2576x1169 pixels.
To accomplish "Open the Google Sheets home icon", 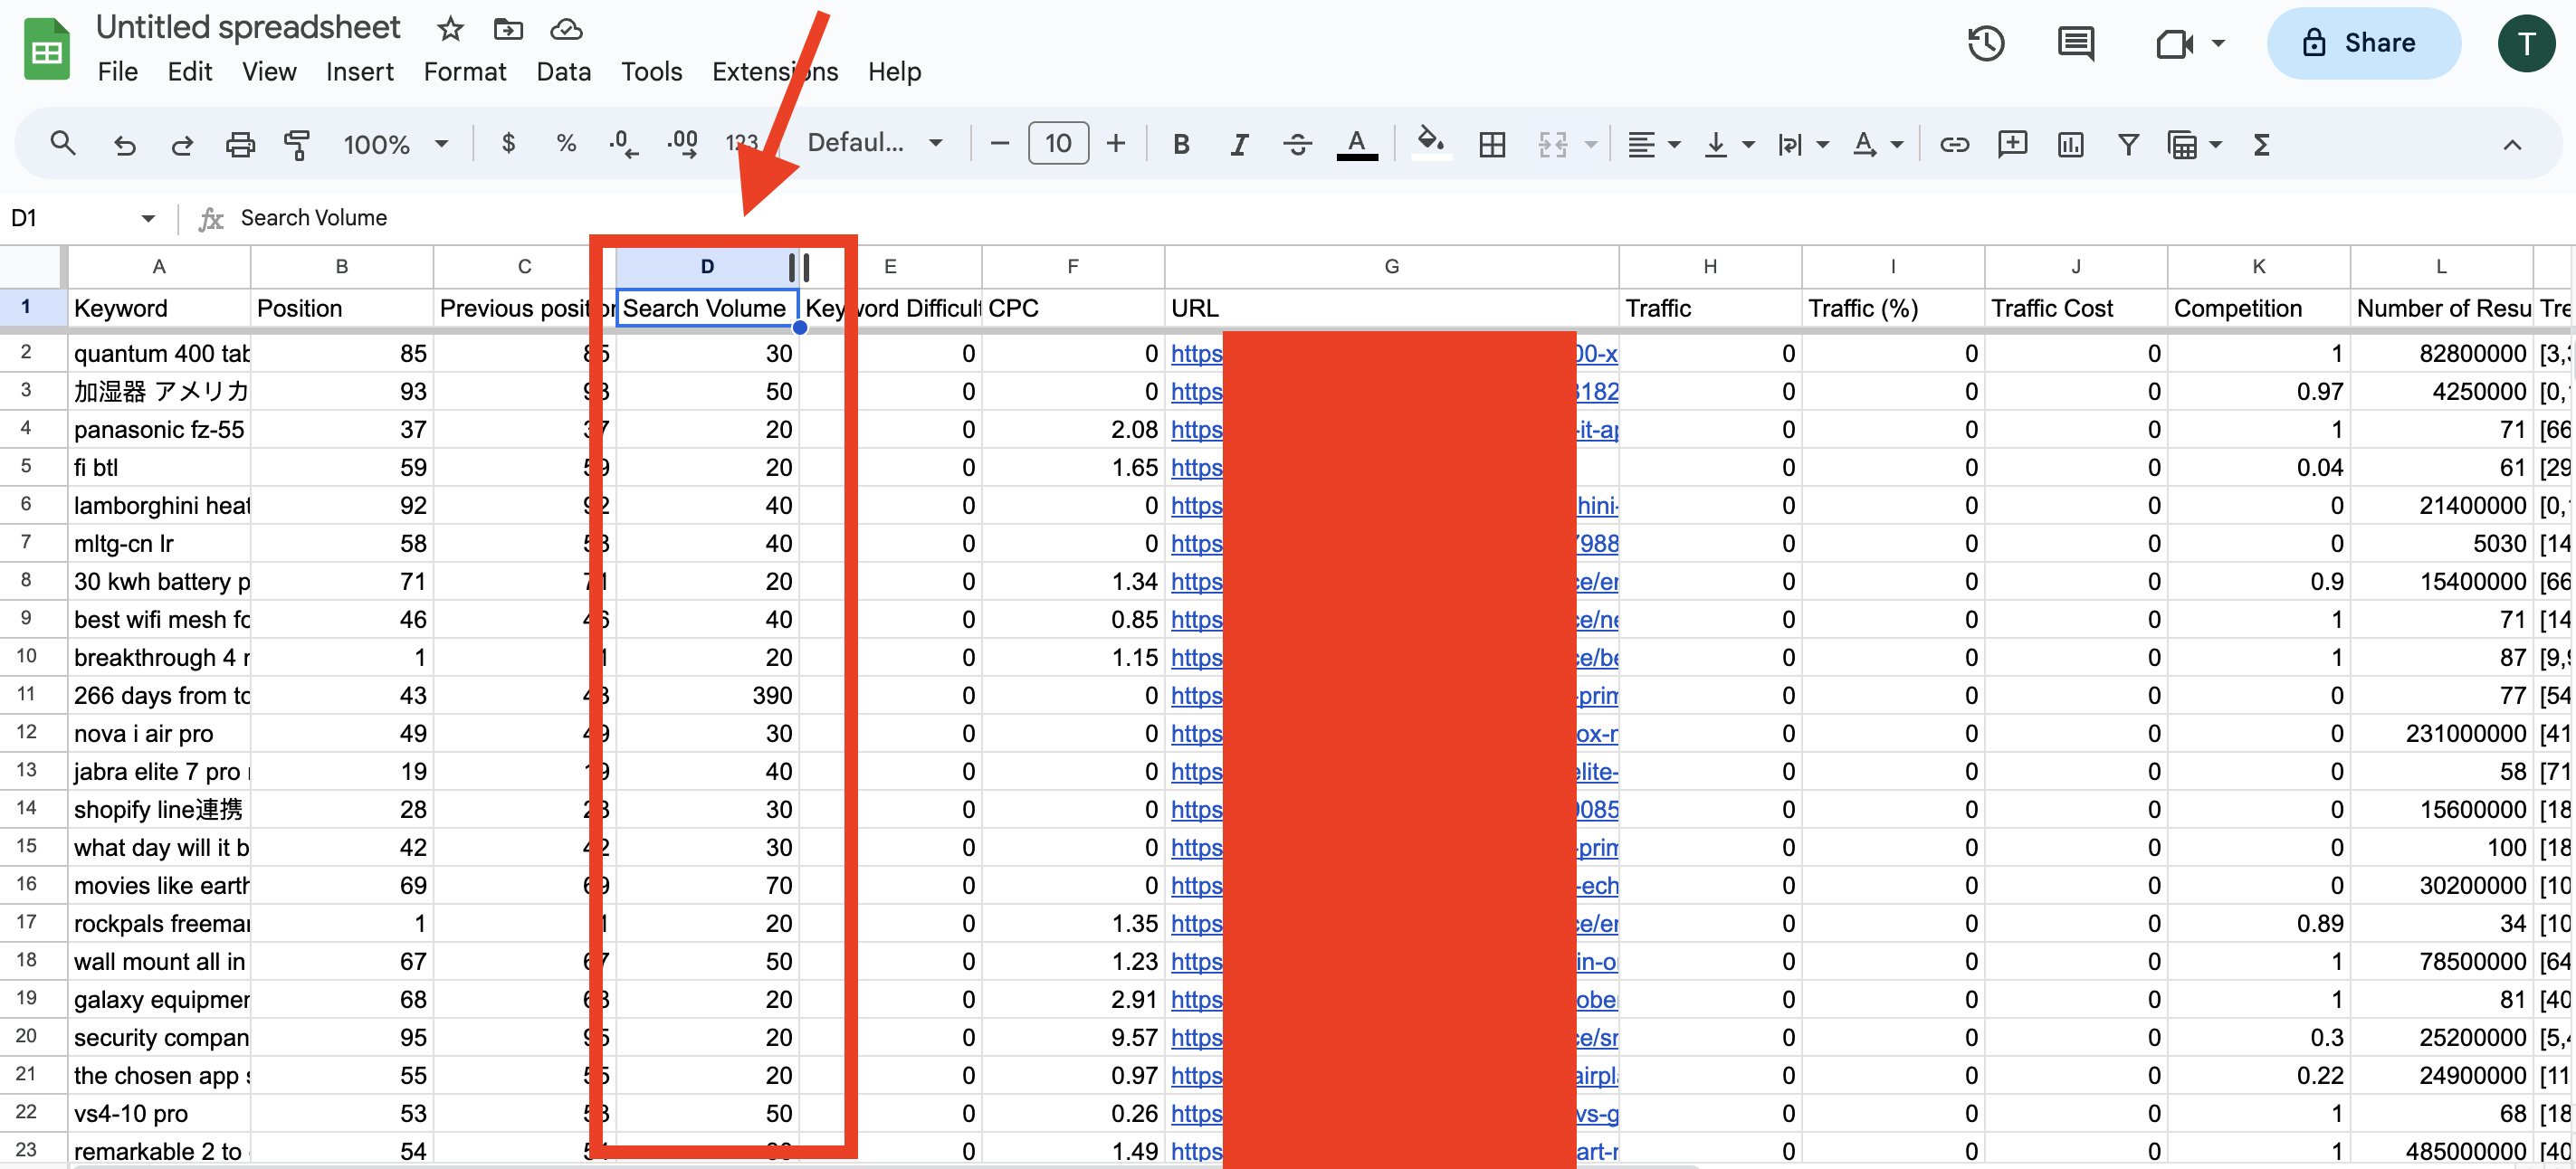I will (x=46, y=48).
